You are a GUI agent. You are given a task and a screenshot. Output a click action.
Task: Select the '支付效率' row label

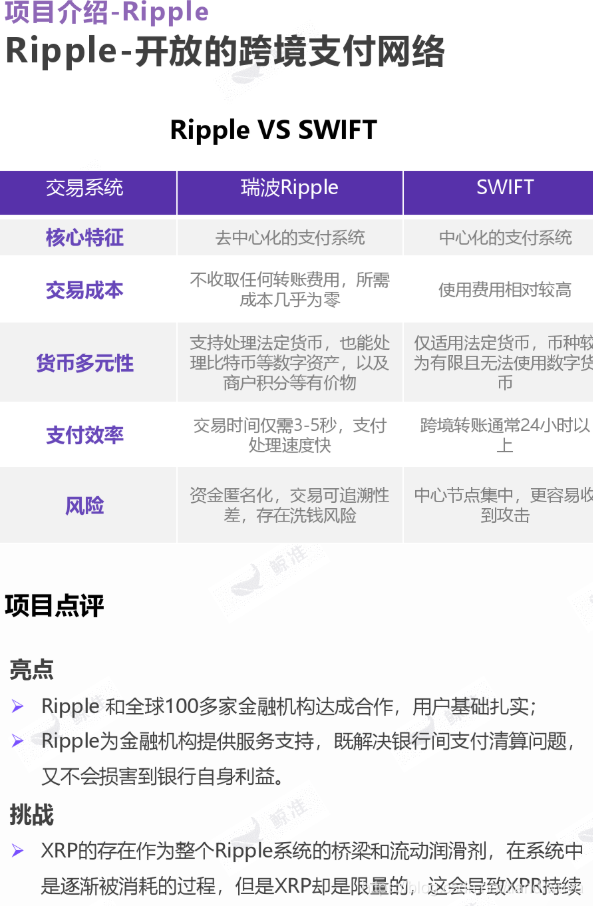[x=85, y=435]
